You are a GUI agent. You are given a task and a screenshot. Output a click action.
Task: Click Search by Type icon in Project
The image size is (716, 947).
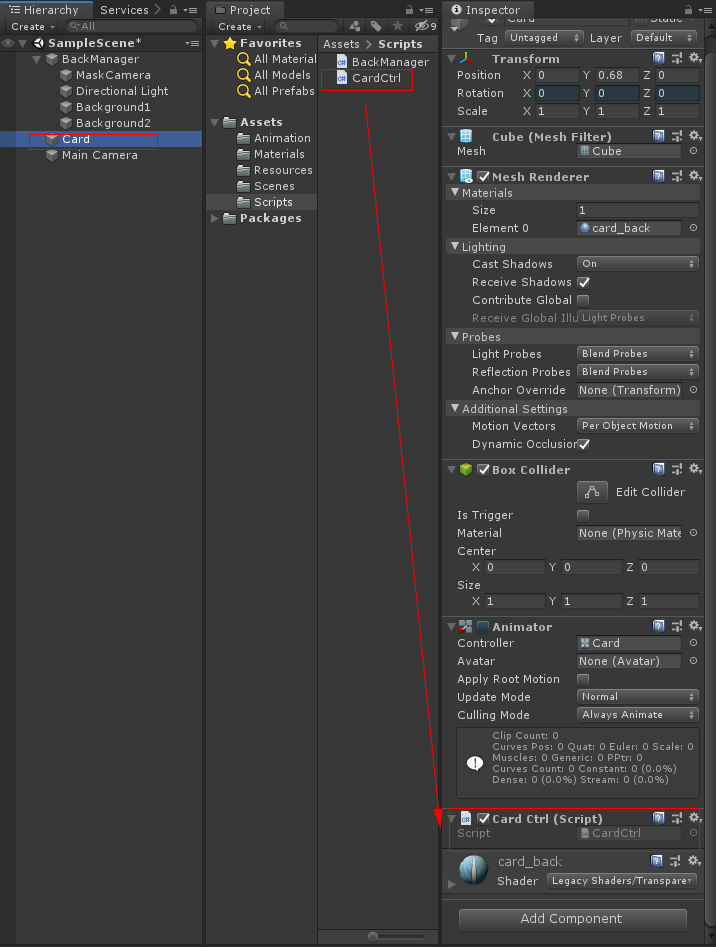tap(355, 26)
